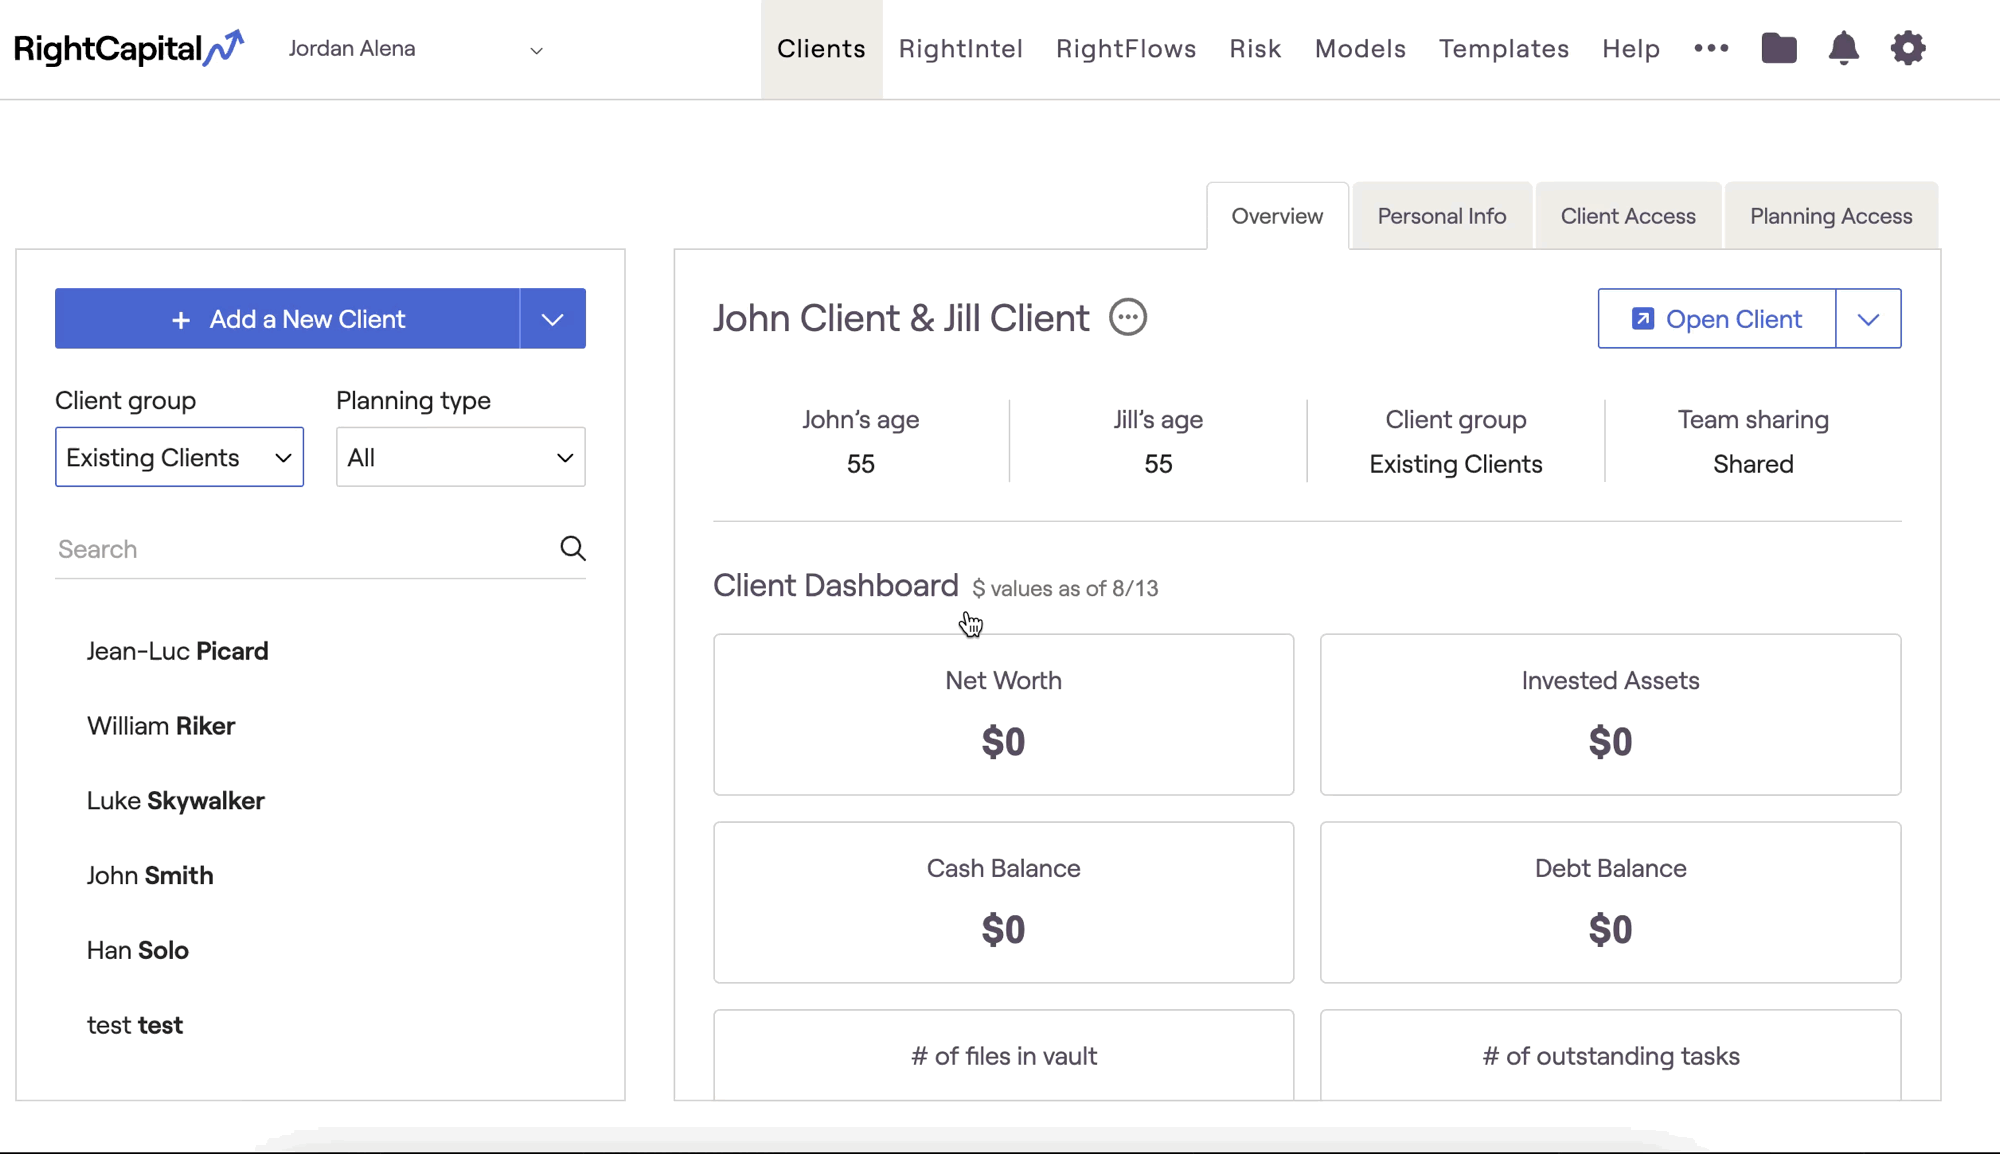The height and width of the screenshot is (1154, 2000).
Task: Click the three-dot more menu in navbar
Action: pos(1711,48)
